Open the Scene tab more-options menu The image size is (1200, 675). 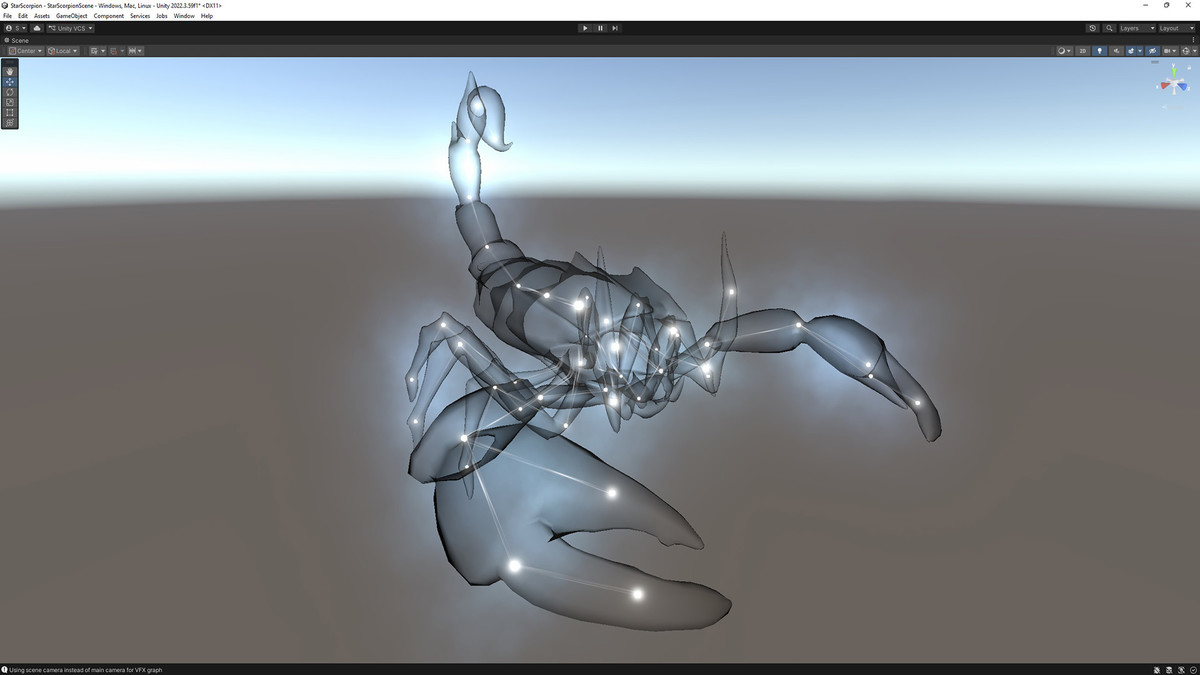click(1194, 40)
